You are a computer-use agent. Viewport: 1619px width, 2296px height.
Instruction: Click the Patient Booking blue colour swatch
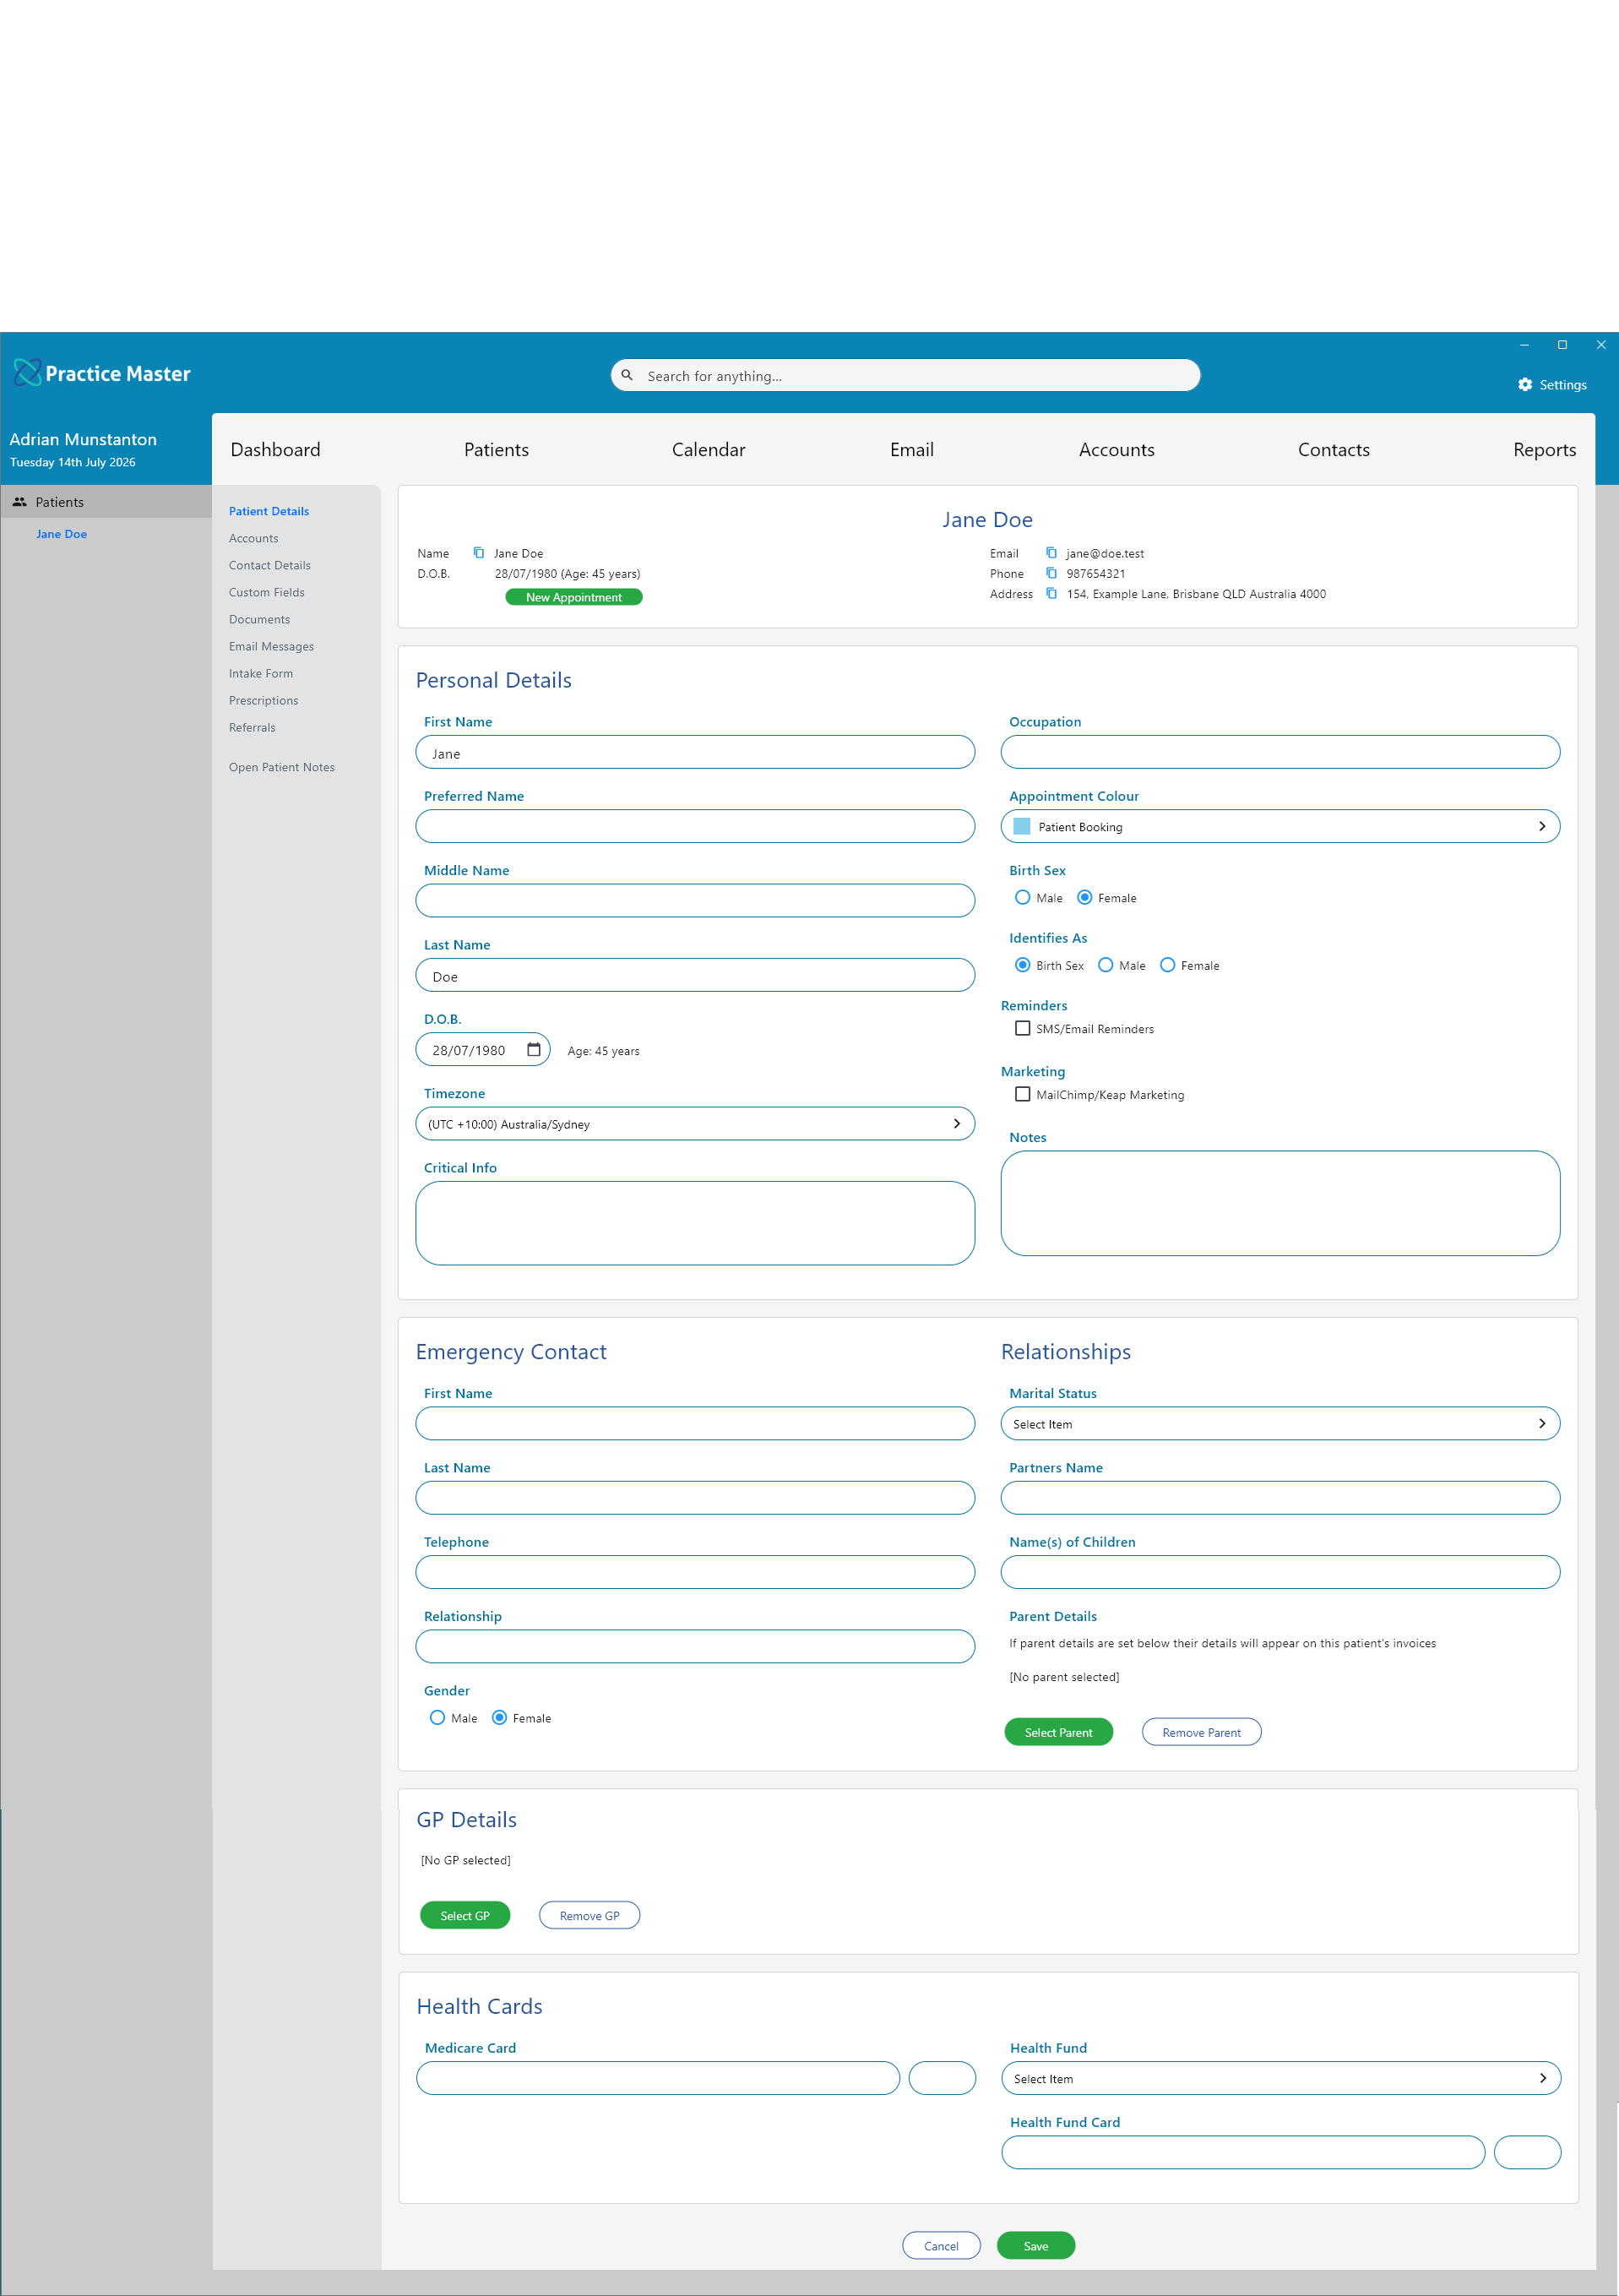(1022, 826)
